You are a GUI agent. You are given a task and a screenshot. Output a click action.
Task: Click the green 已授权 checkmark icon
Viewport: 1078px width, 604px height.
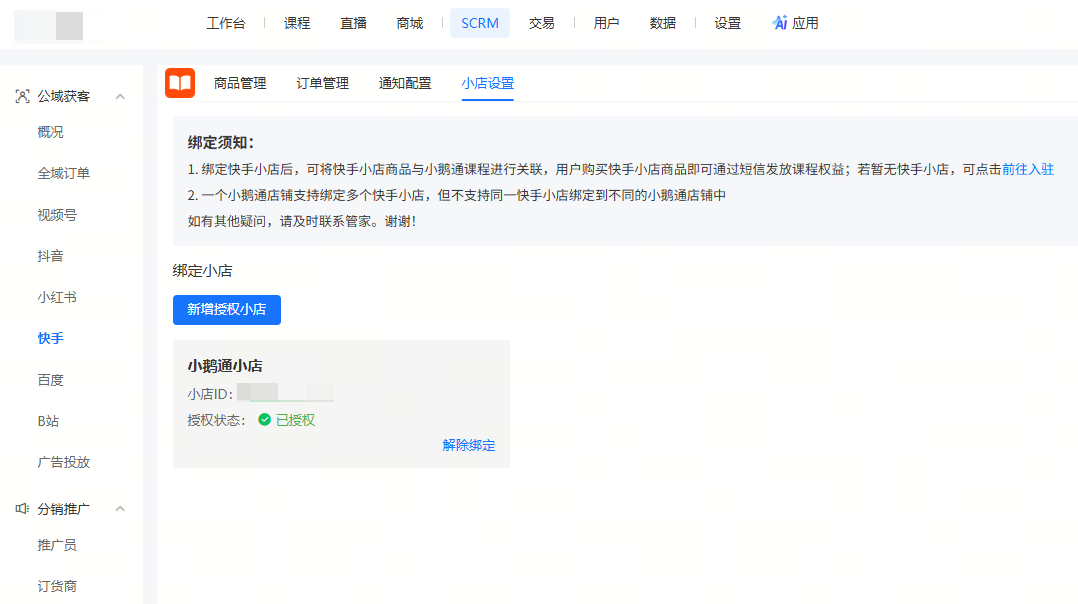[265, 420]
